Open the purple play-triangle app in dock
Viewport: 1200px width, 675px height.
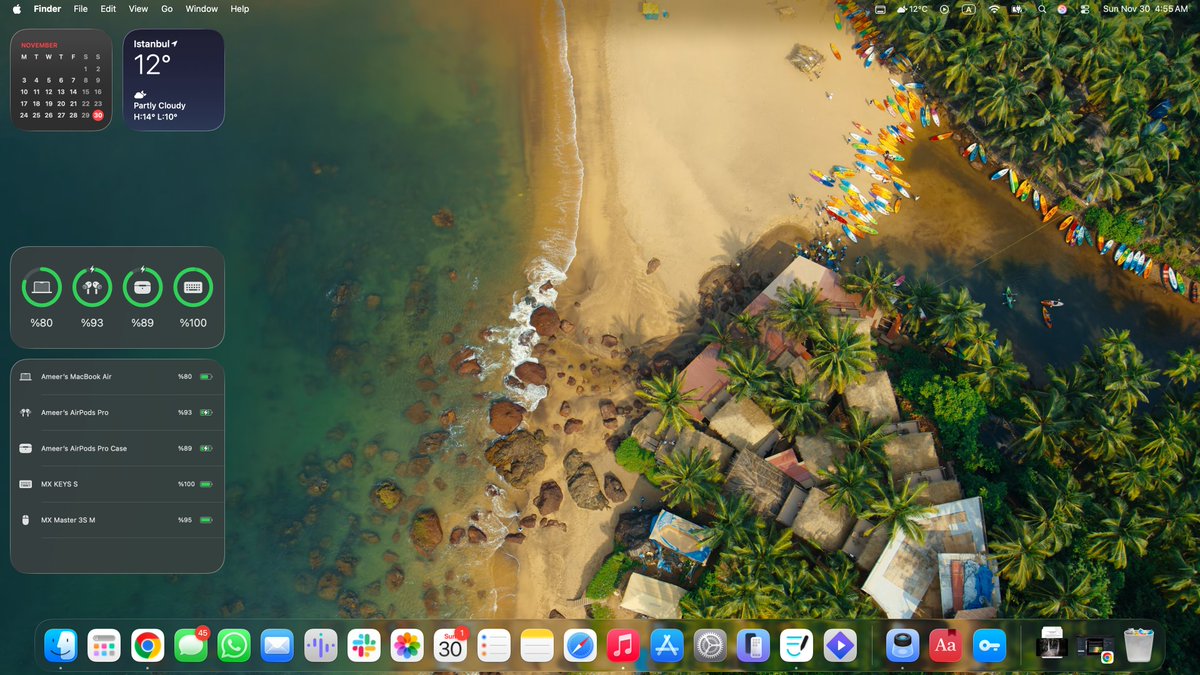click(840, 645)
